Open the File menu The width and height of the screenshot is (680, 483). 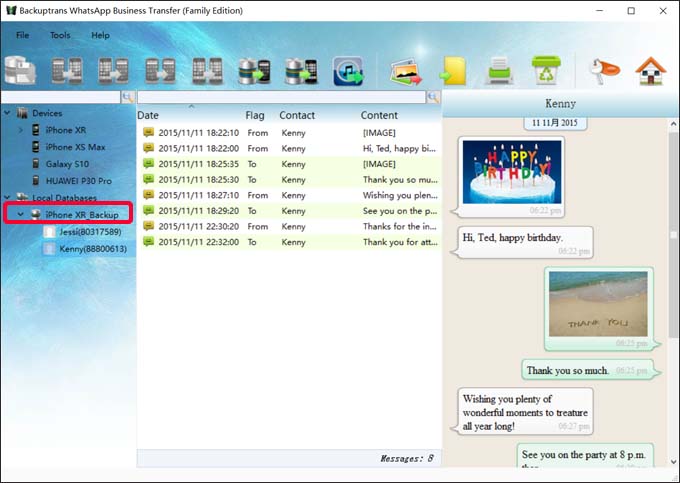click(x=23, y=35)
